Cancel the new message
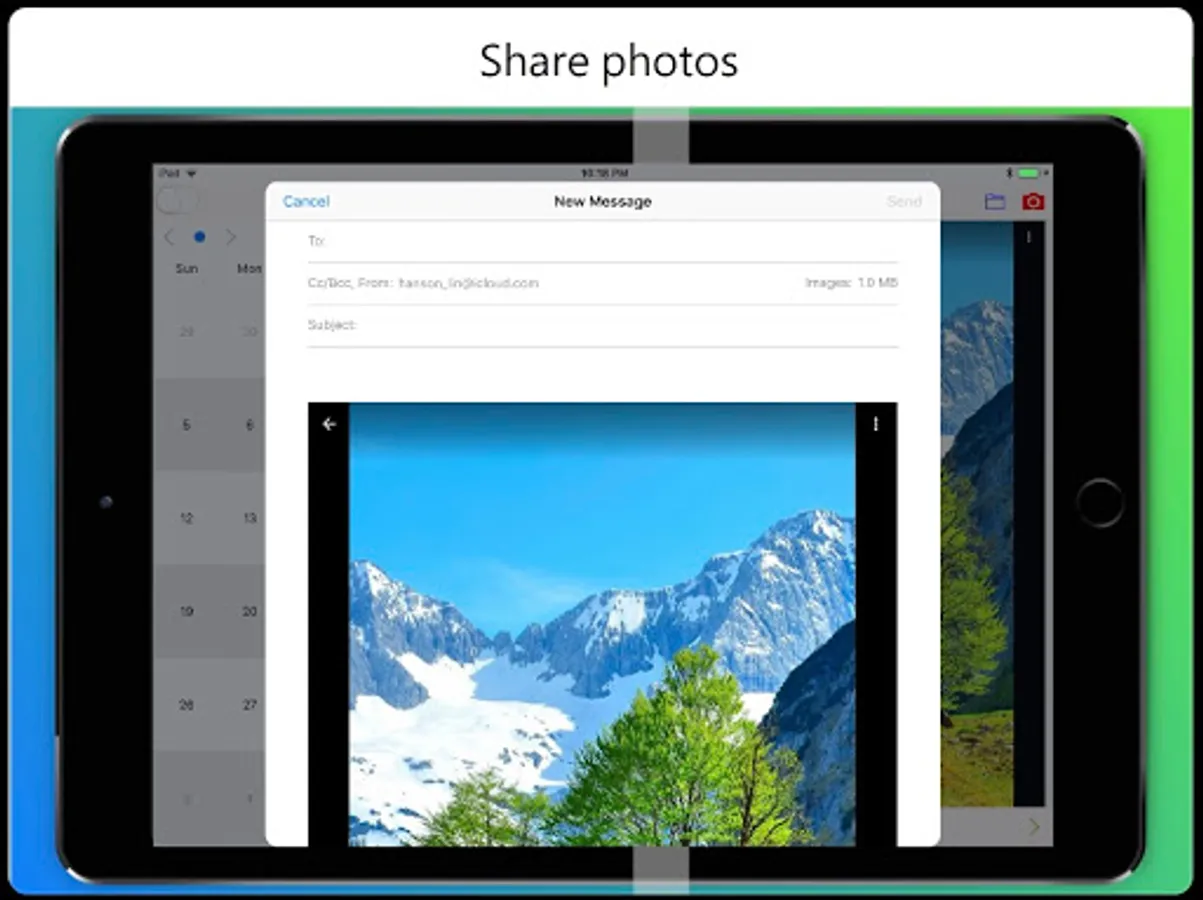This screenshot has height=900, width=1203. pyautogui.click(x=306, y=201)
